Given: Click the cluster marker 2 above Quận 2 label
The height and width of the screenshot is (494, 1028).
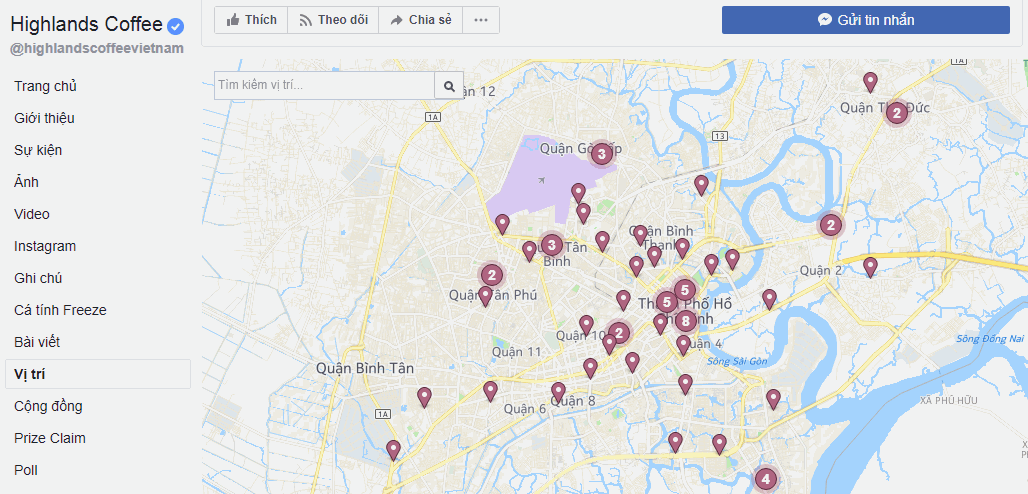Looking at the screenshot, I should 831,226.
